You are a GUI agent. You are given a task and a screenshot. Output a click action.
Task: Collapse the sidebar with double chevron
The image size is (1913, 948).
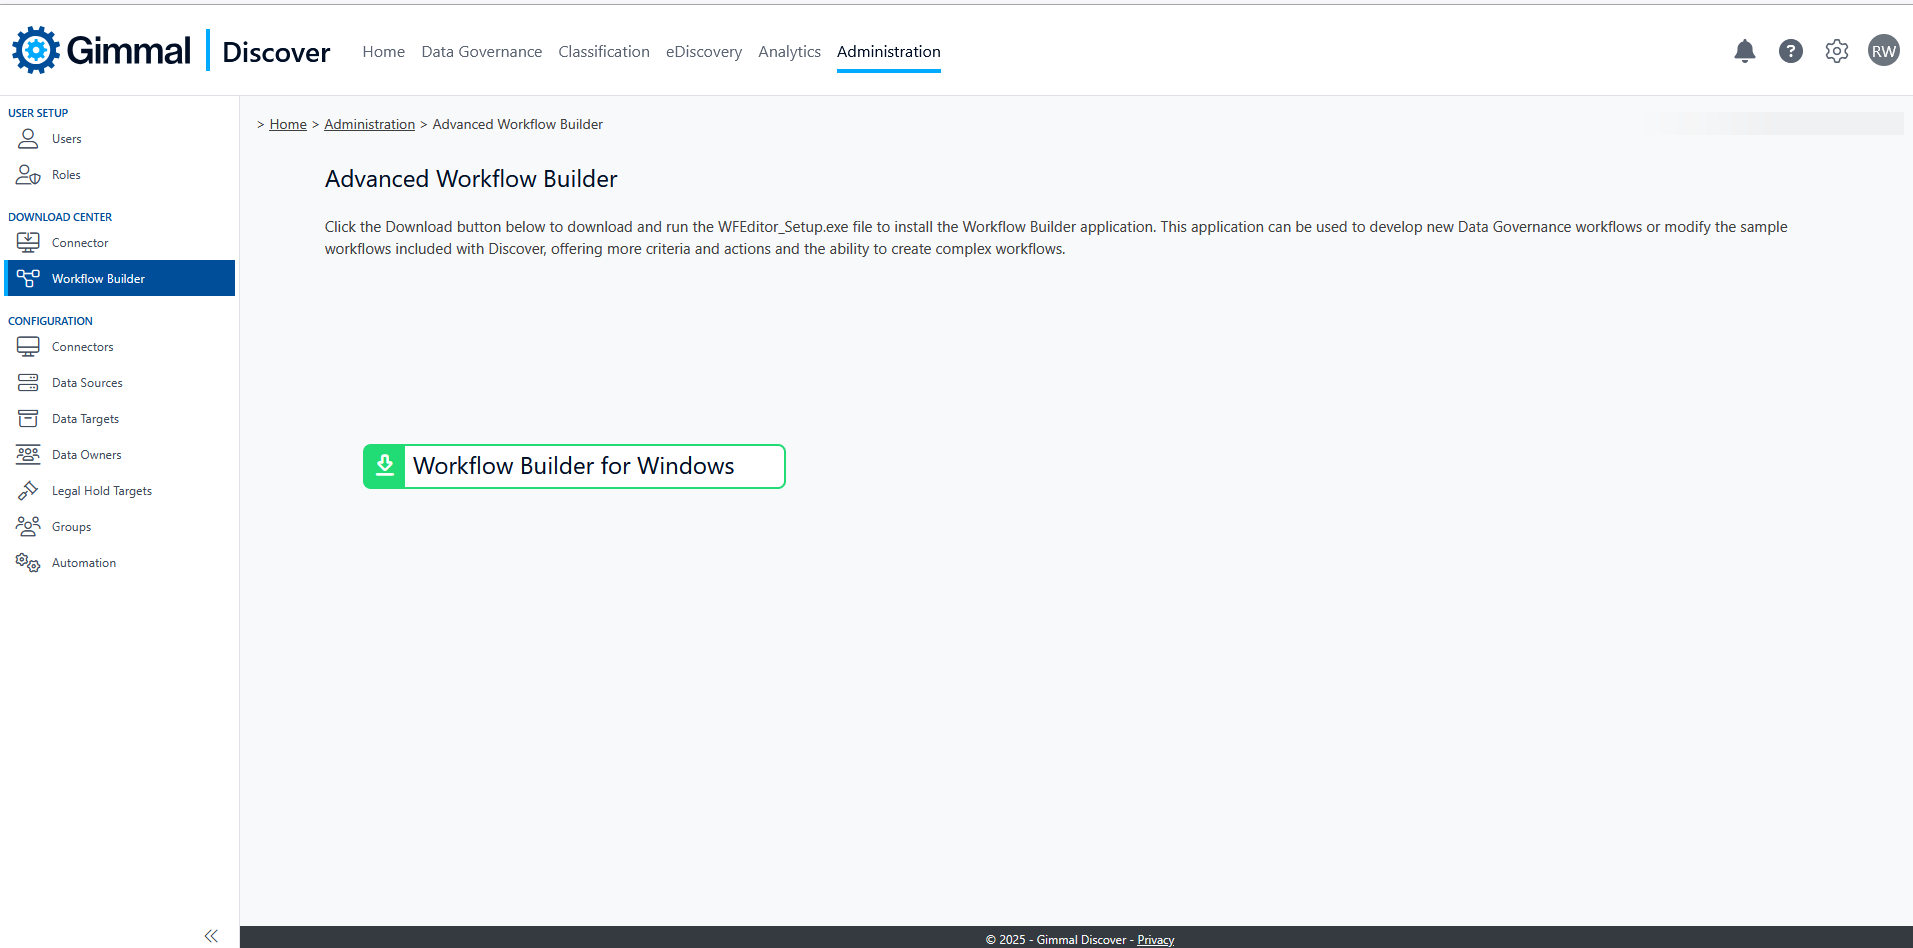point(211,936)
